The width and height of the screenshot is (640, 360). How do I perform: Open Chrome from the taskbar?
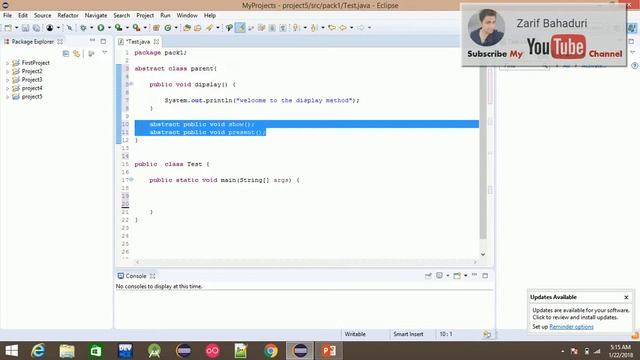point(271,351)
